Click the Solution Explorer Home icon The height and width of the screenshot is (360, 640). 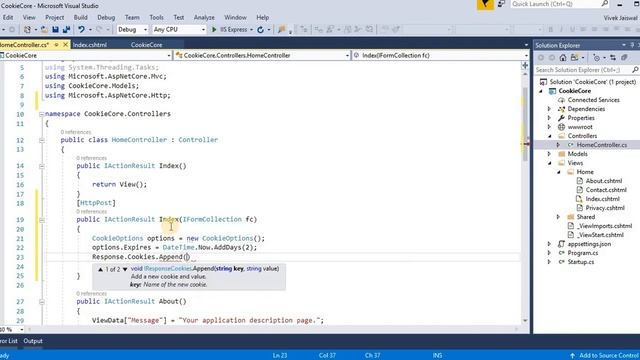(563, 58)
